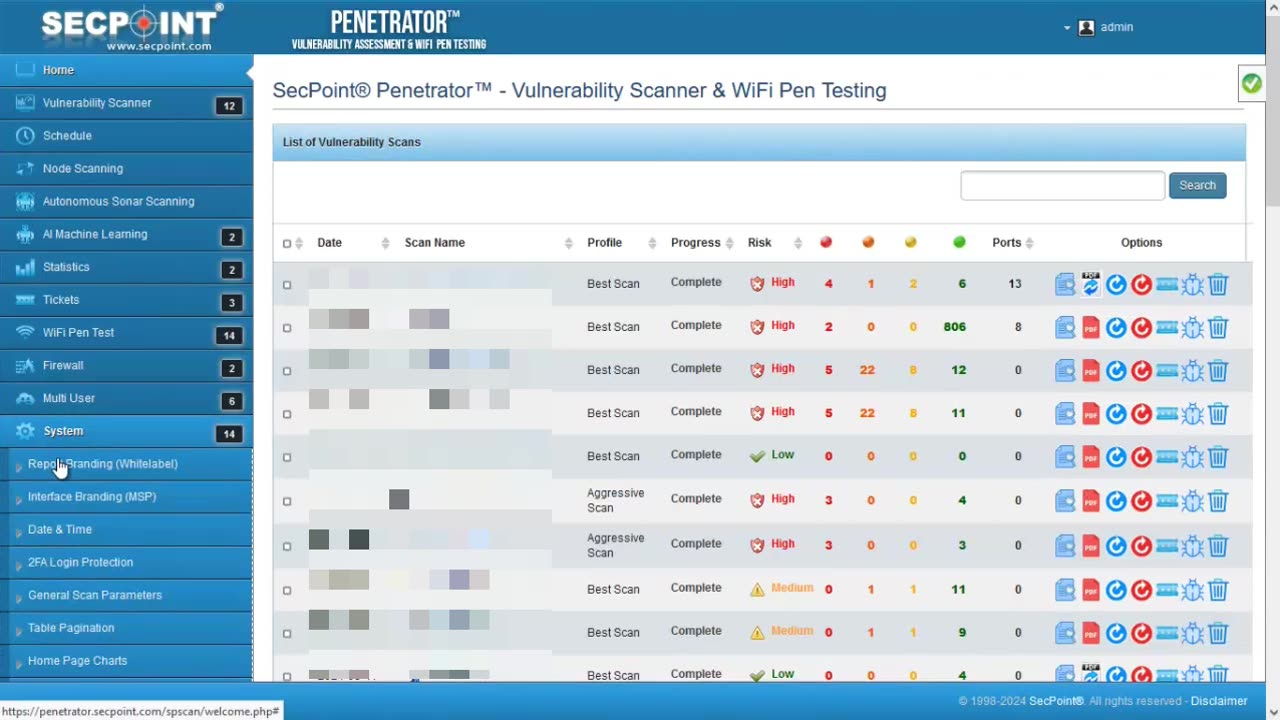Open ticket icon in the 13-ports scan row
Screen dimensions: 1280x720
pyautogui.click(x=1167, y=285)
